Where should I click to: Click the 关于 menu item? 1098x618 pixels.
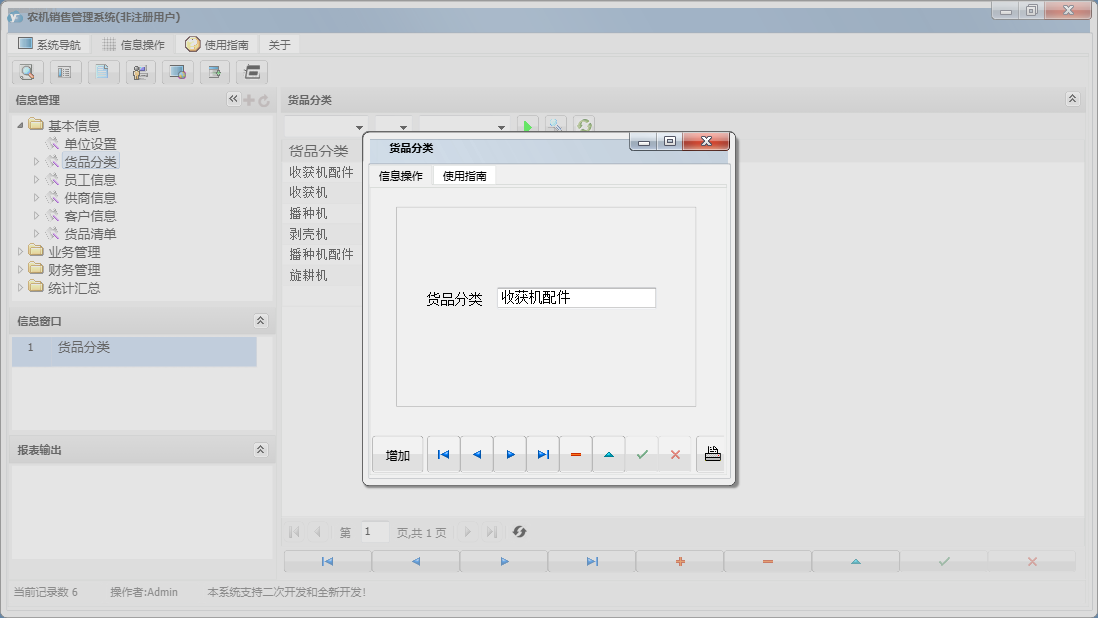(x=278, y=44)
